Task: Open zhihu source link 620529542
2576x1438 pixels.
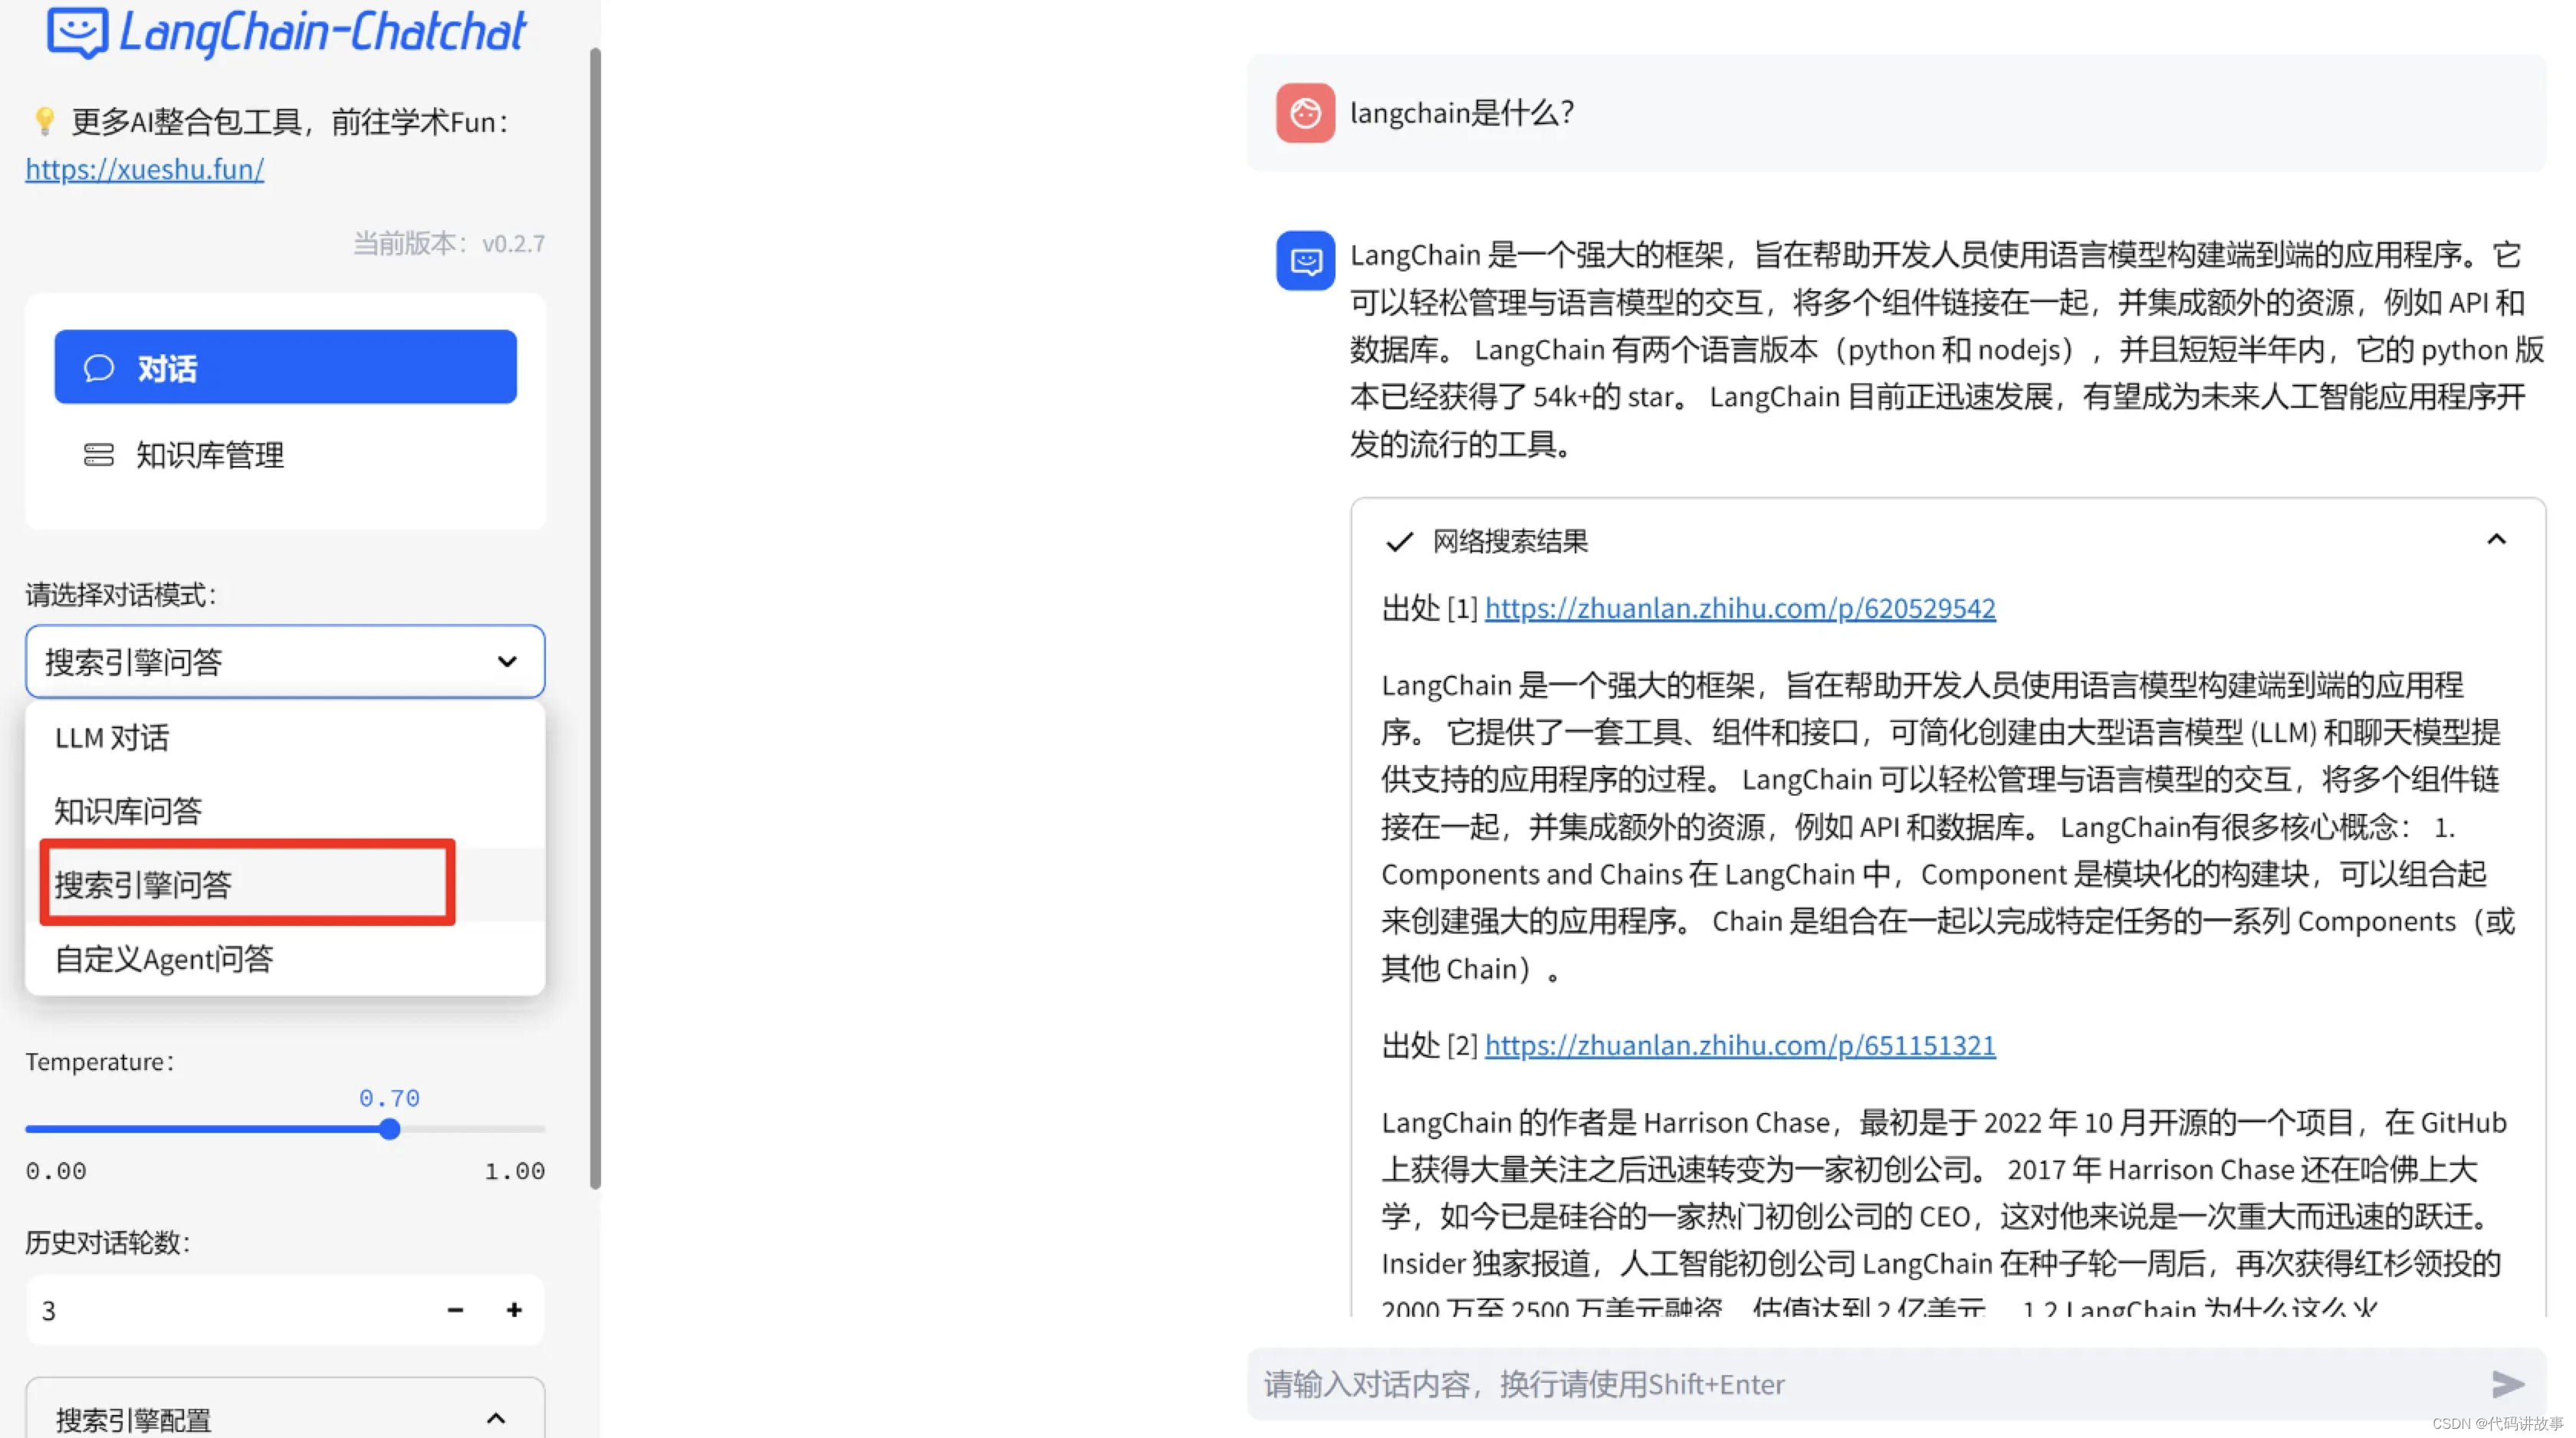Action: (1739, 608)
